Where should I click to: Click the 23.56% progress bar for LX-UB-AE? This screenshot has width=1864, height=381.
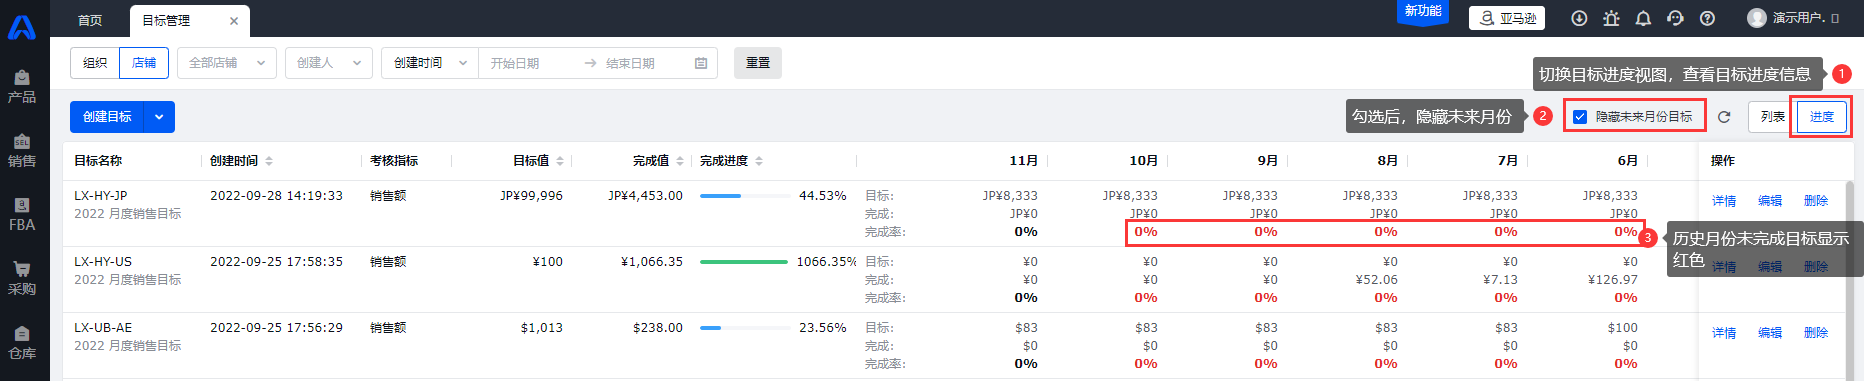tap(744, 328)
